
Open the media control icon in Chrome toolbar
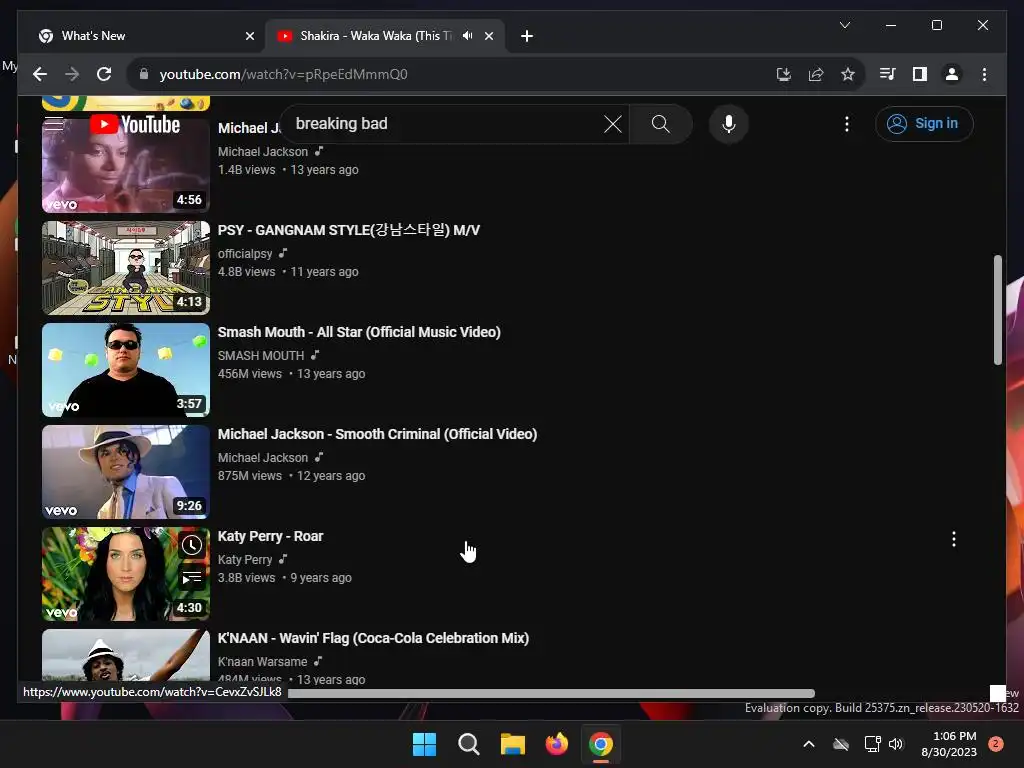tap(888, 74)
